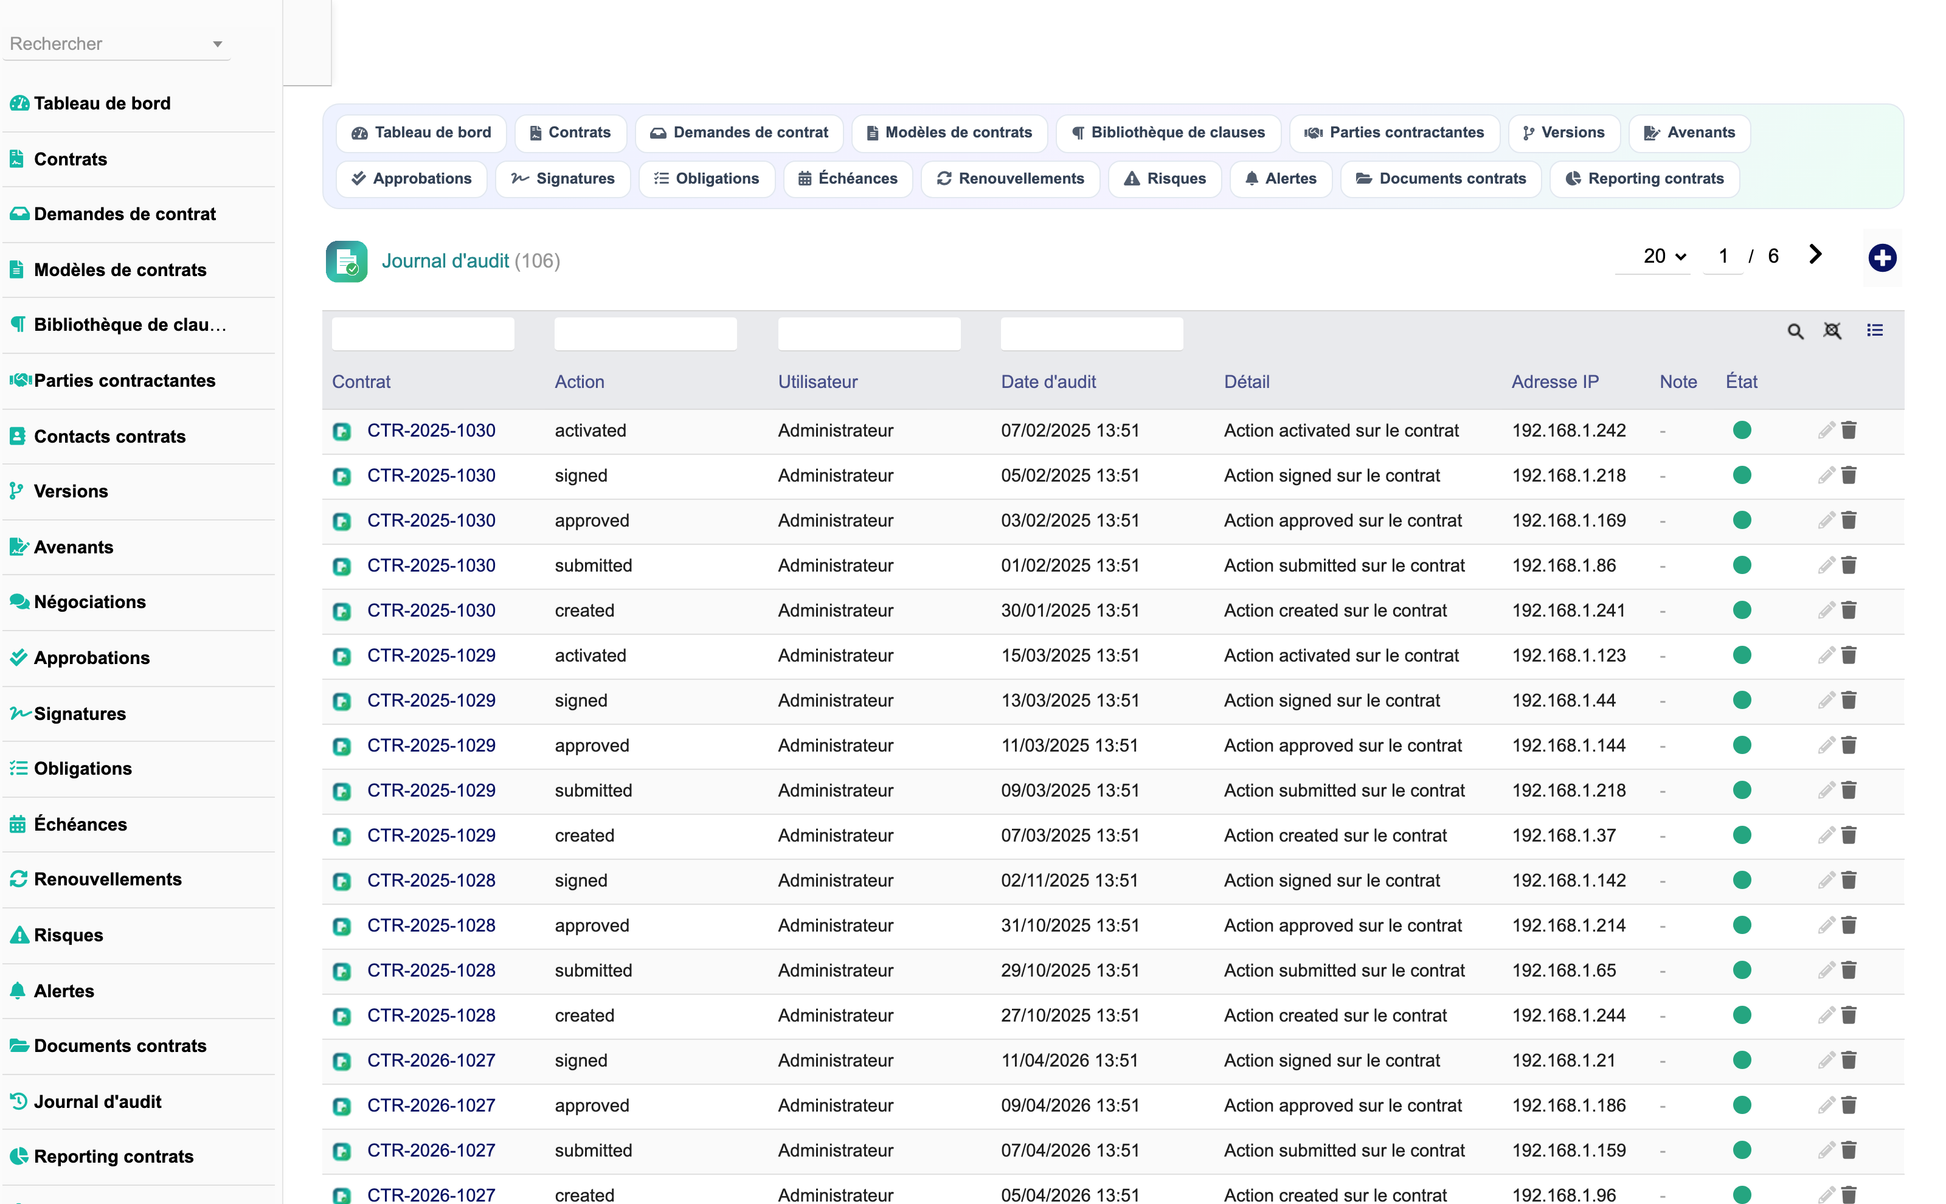Click date 15/03/2025 13:51
Viewport: 1946px width, 1204px height.
tap(1070, 655)
